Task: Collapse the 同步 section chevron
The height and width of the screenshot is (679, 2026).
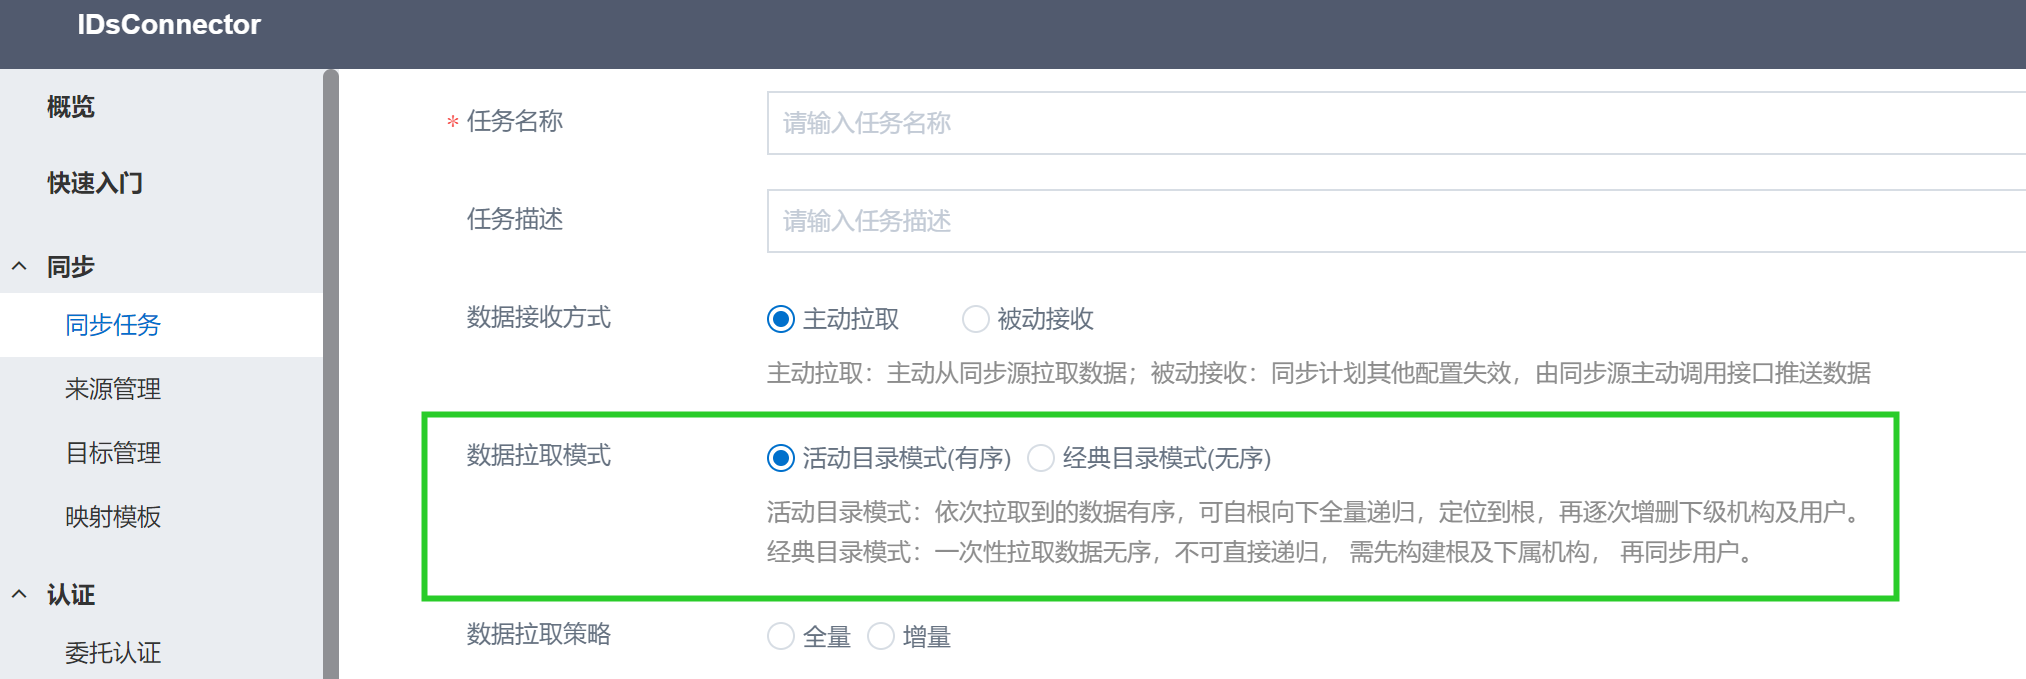Action: click(x=19, y=266)
